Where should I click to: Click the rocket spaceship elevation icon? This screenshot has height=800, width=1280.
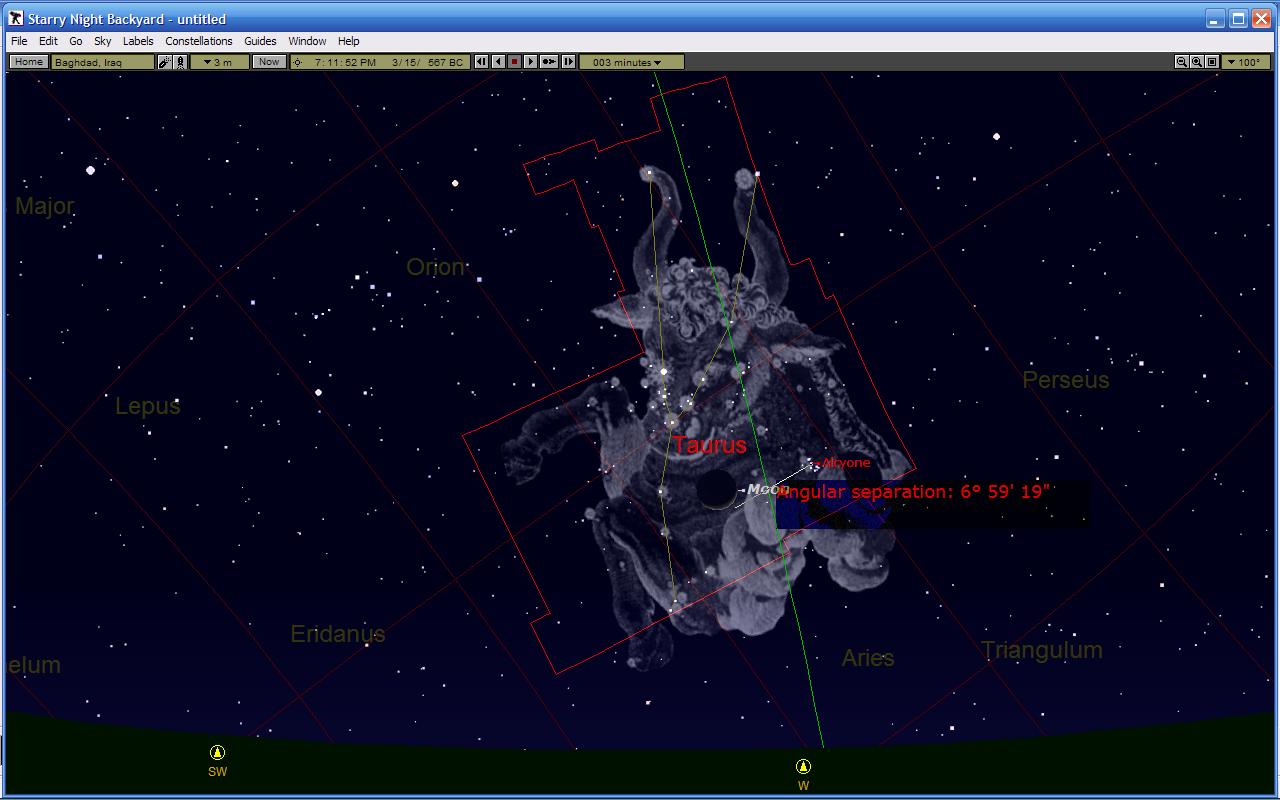180,62
